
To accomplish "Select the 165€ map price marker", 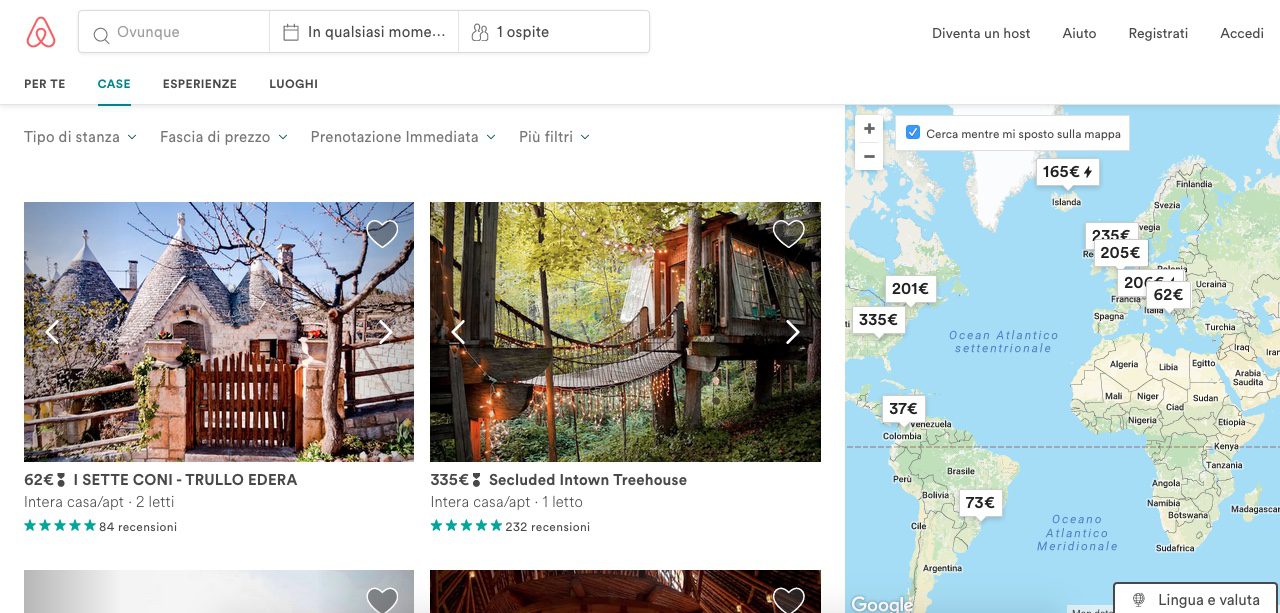I will point(1067,173).
